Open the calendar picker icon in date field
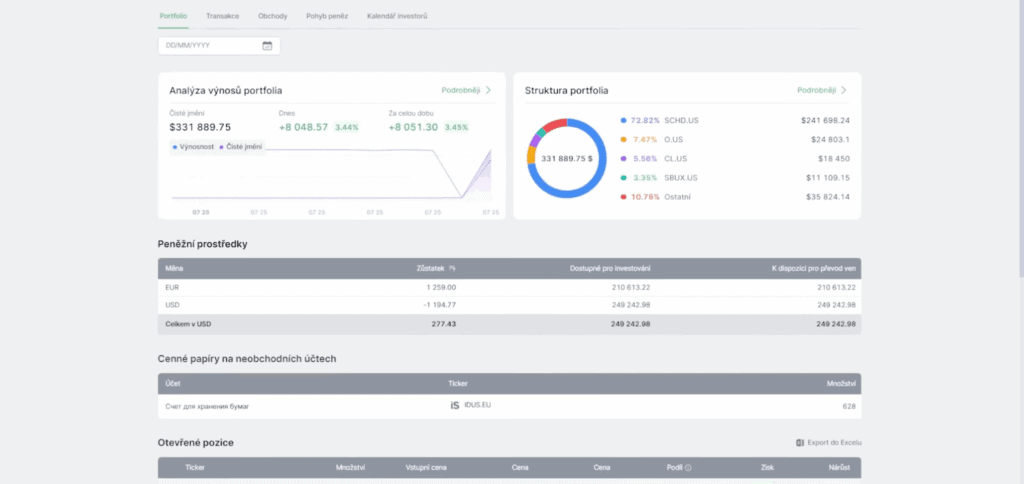Image resolution: width=1024 pixels, height=484 pixels. pos(267,46)
